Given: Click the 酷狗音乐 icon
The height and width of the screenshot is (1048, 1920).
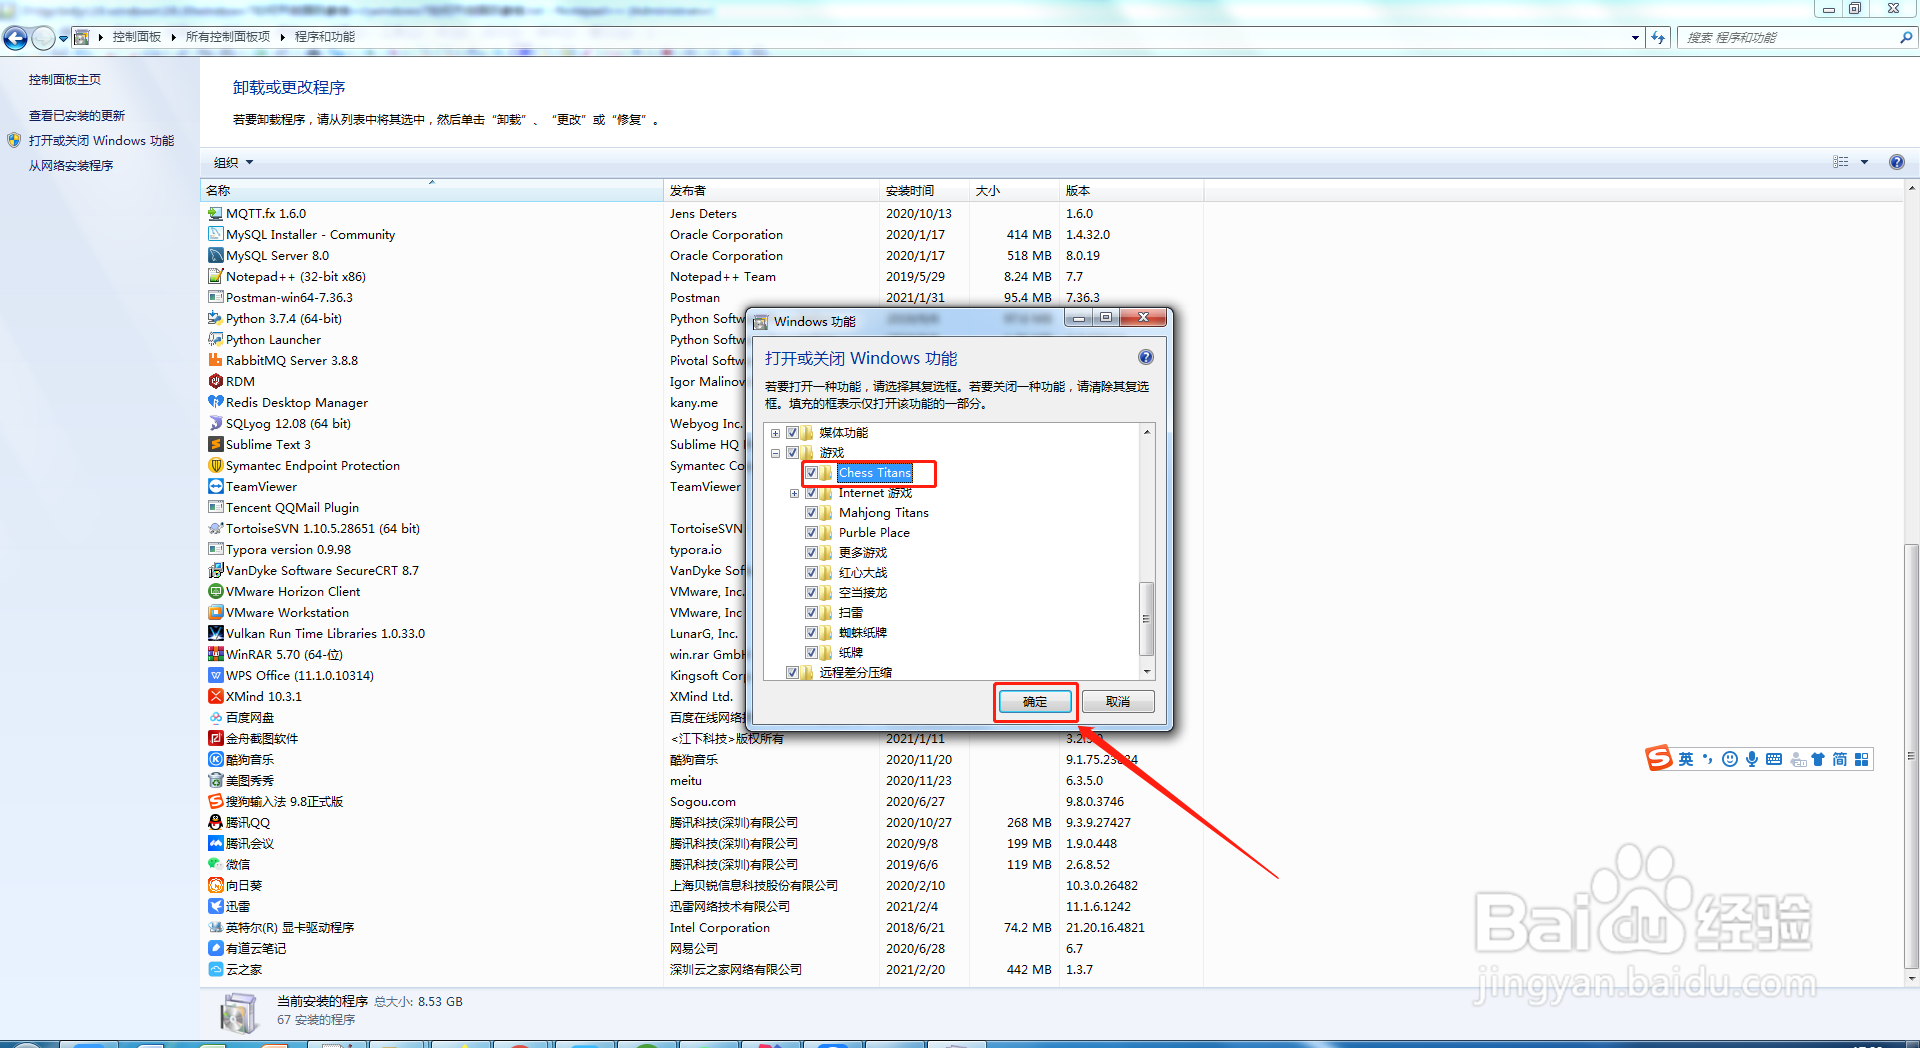Looking at the screenshot, I should [x=215, y=759].
